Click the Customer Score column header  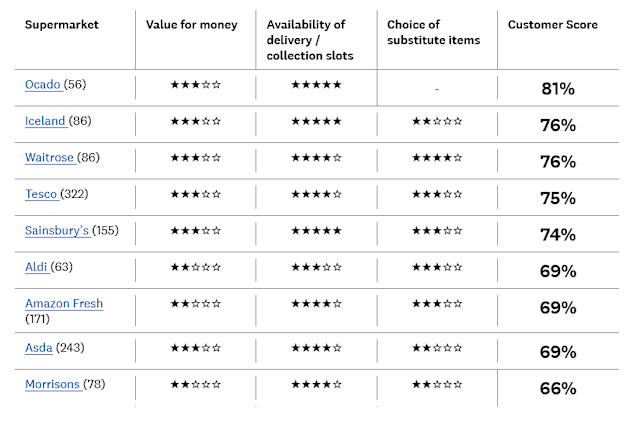point(553,25)
